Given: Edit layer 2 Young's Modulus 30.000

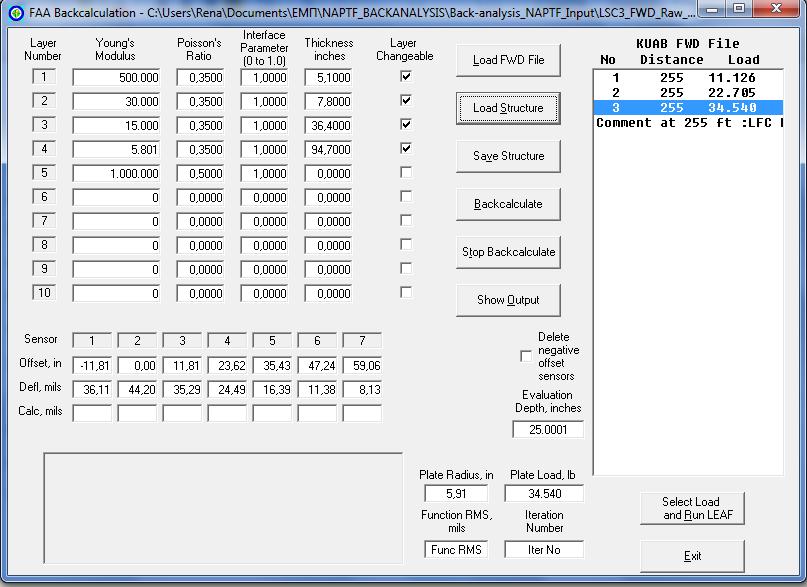Looking at the screenshot, I should [116, 101].
